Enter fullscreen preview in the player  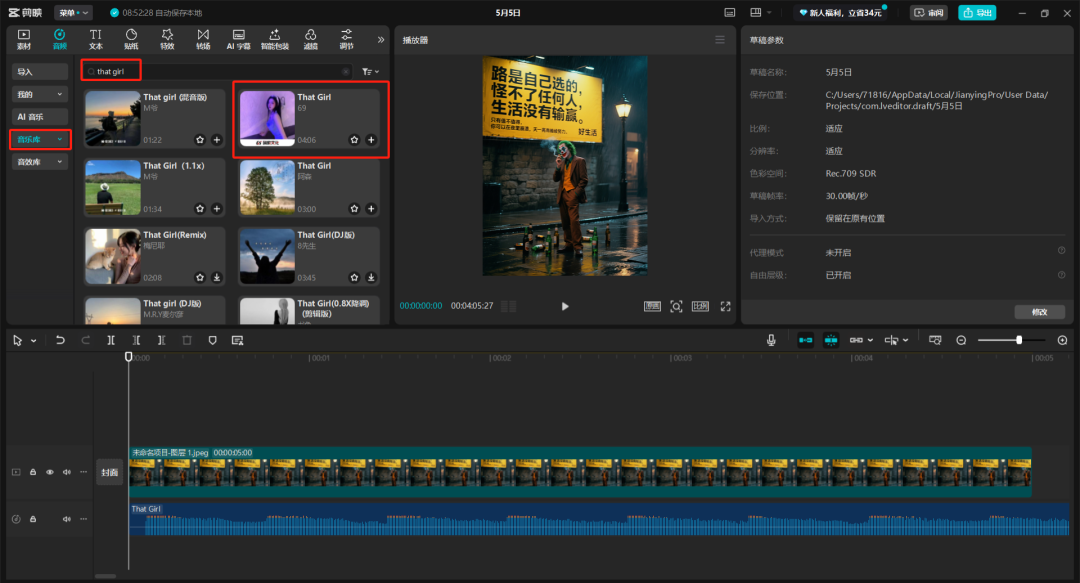[725, 307]
